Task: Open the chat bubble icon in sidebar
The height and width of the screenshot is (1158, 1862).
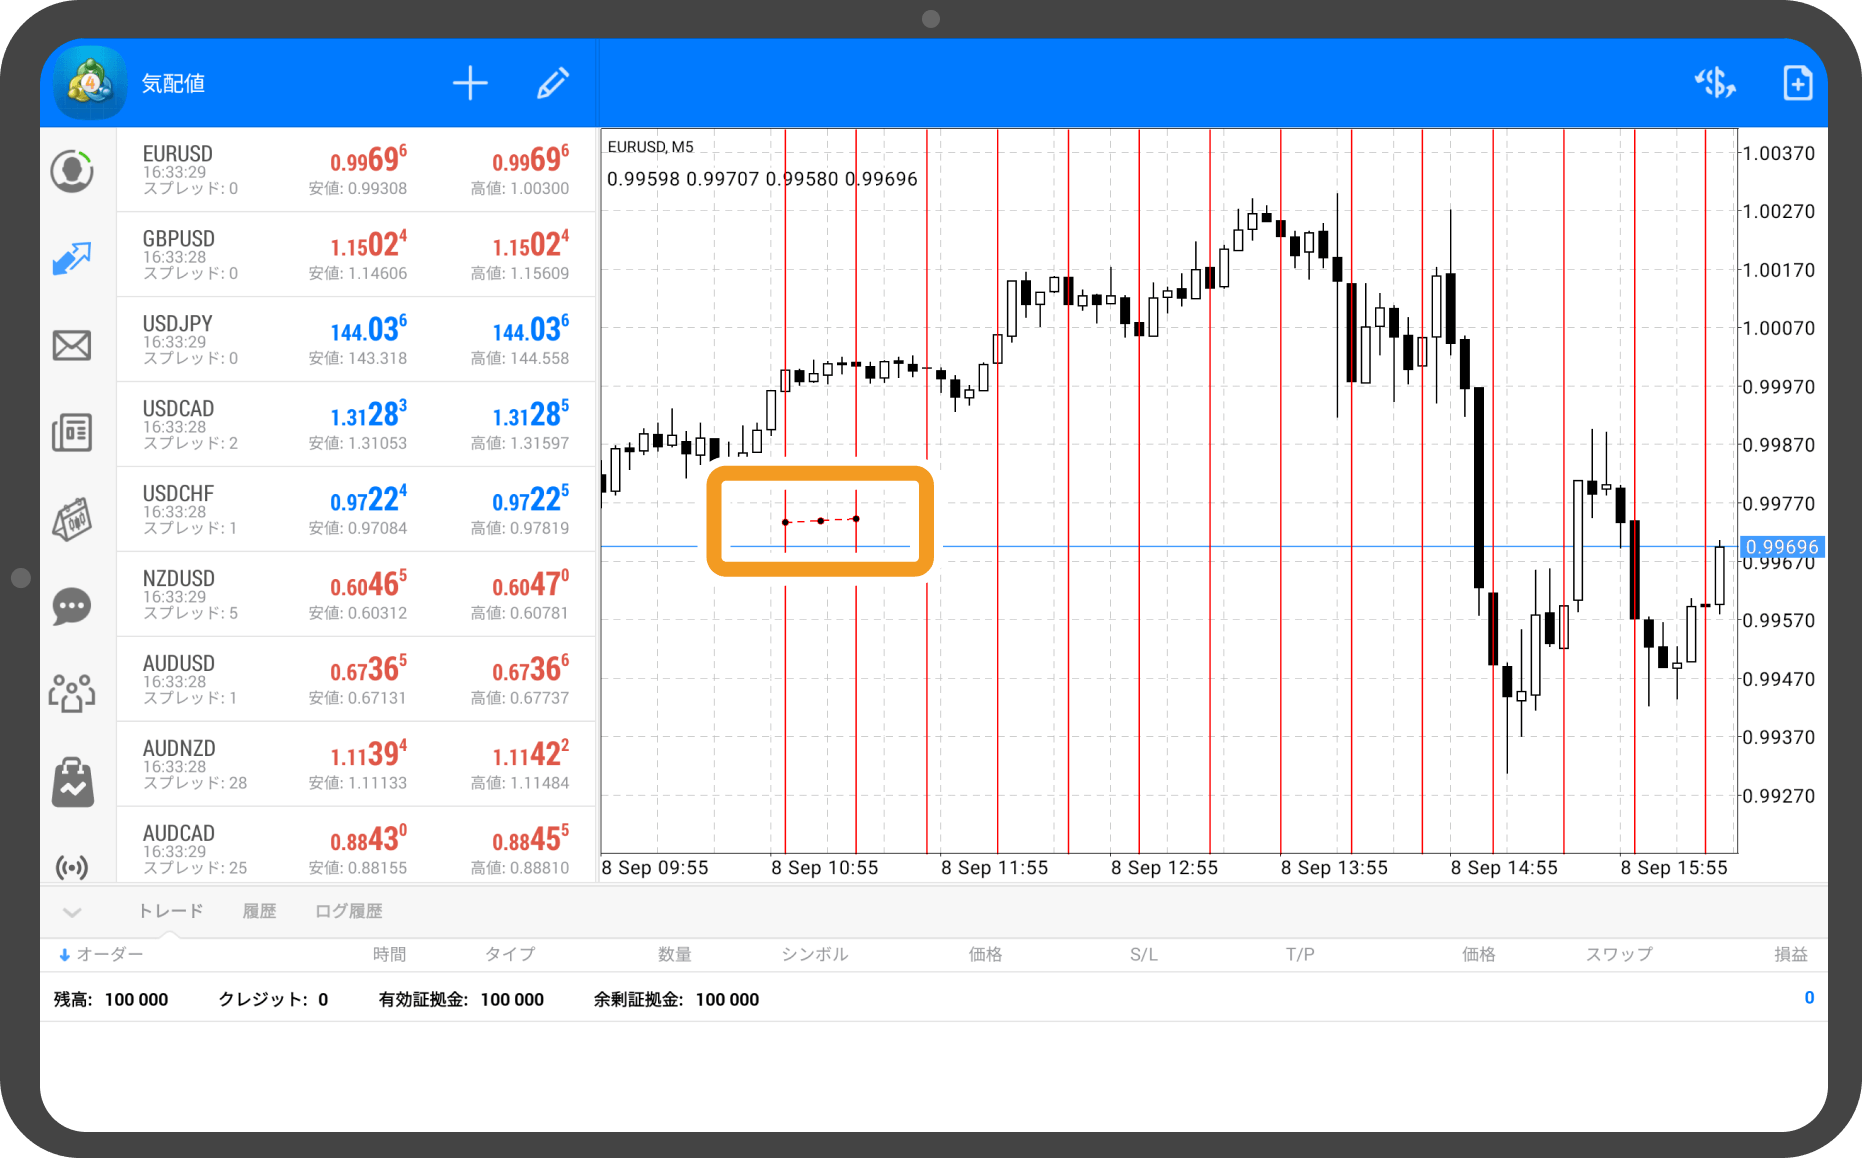Action: (72, 606)
